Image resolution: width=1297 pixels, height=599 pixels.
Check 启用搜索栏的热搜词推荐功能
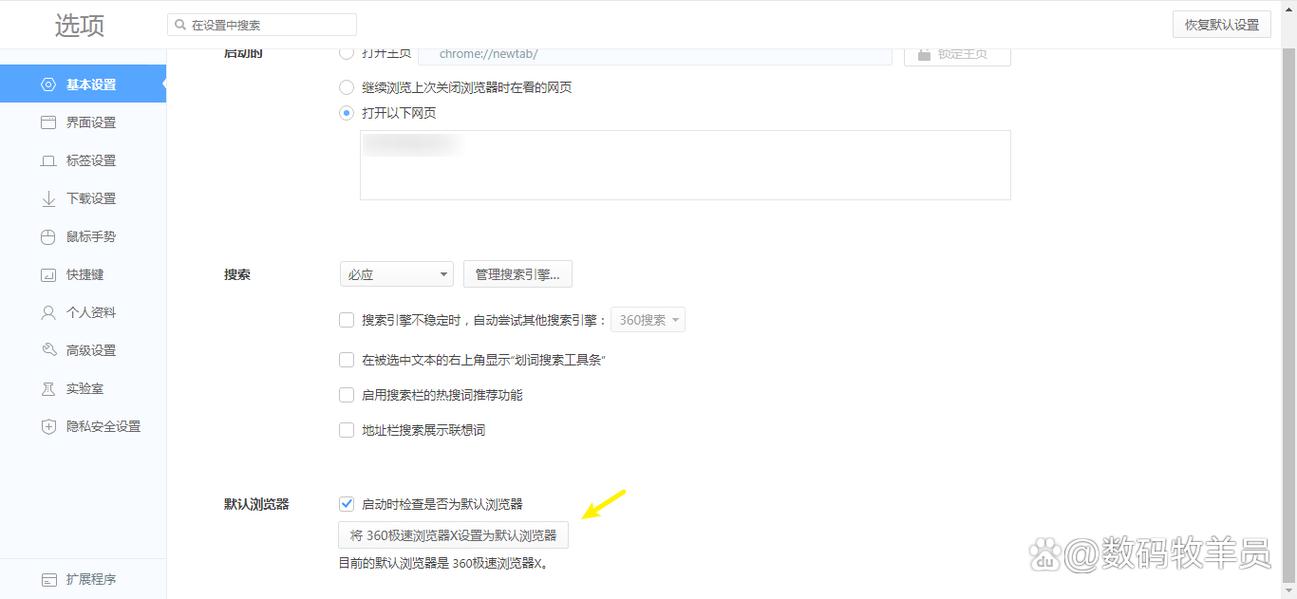click(346, 394)
